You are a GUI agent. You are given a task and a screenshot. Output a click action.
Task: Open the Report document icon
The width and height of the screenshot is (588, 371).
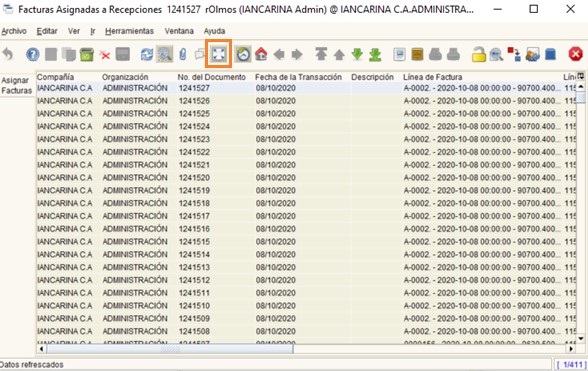399,55
